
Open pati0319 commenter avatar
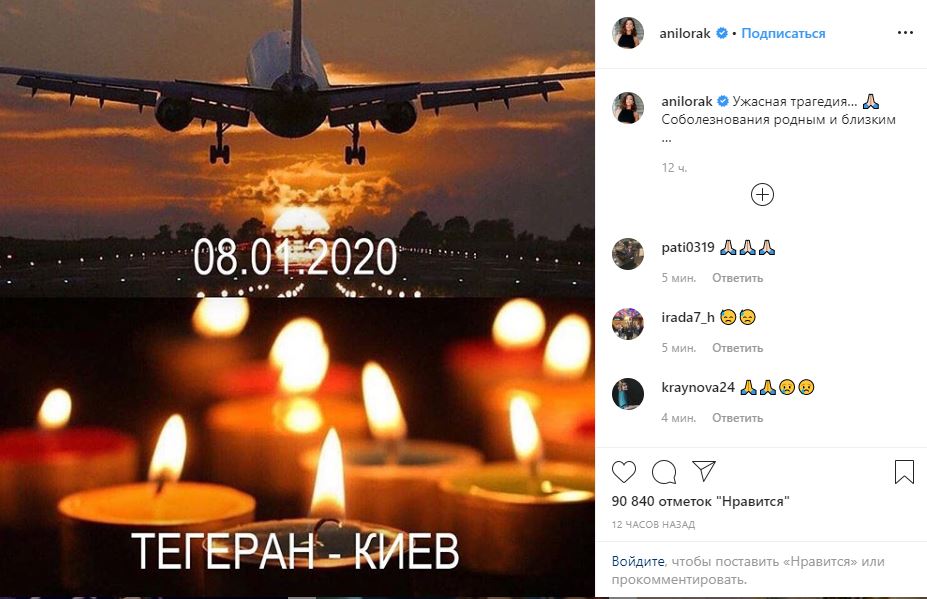point(628,254)
